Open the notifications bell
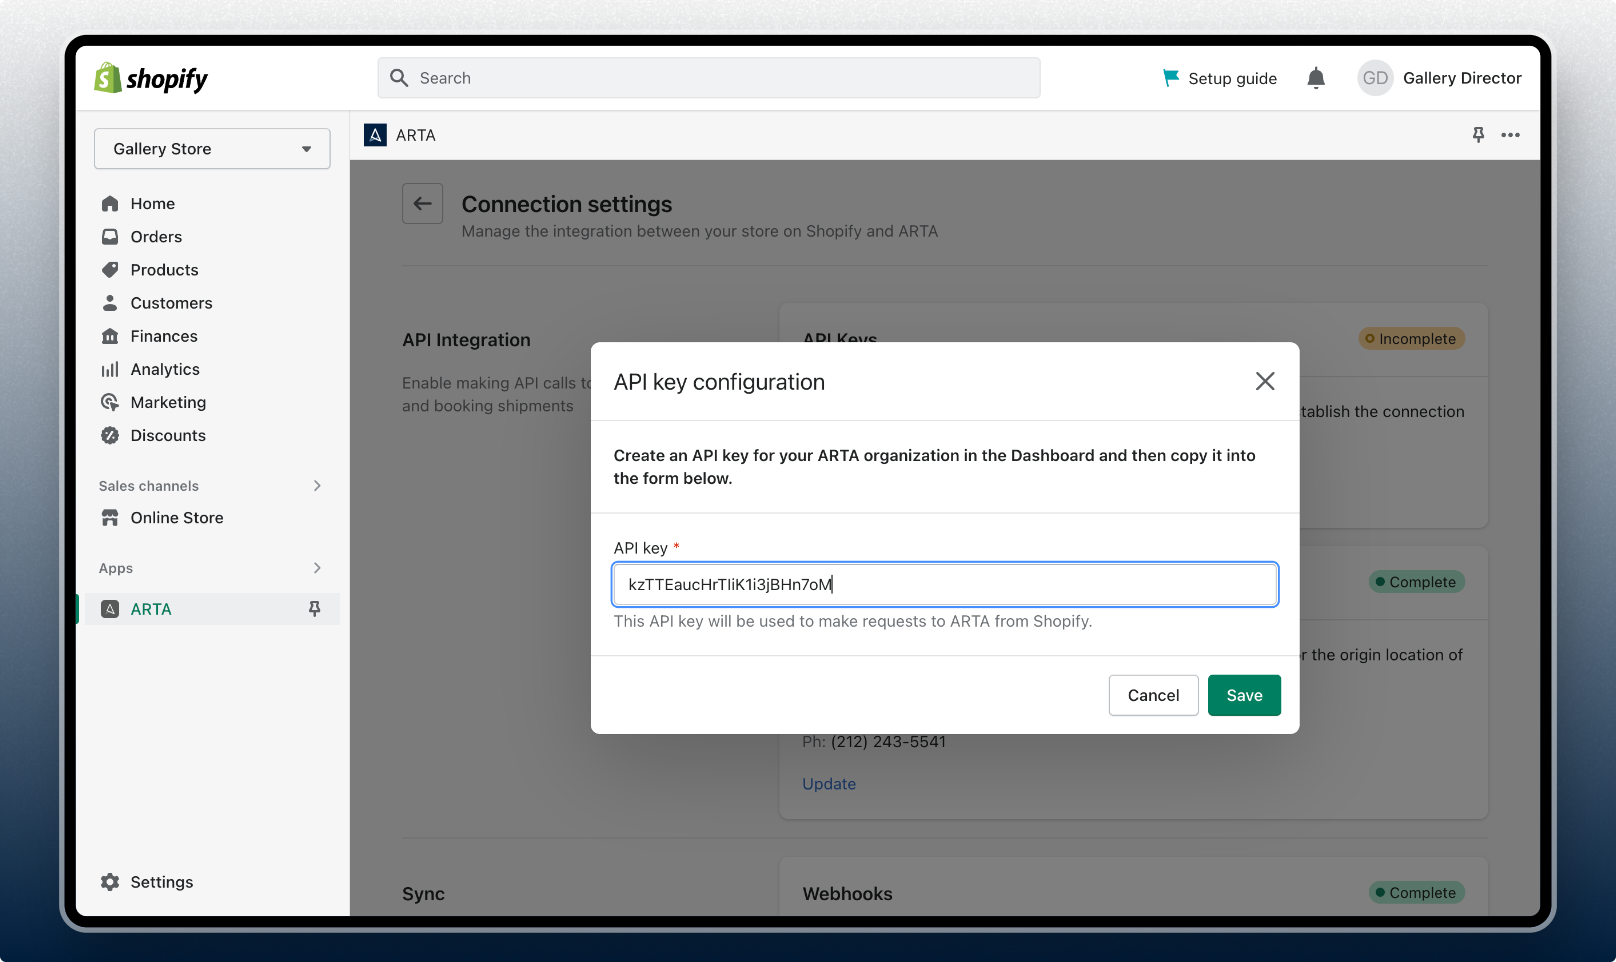 pos(1315,78)
